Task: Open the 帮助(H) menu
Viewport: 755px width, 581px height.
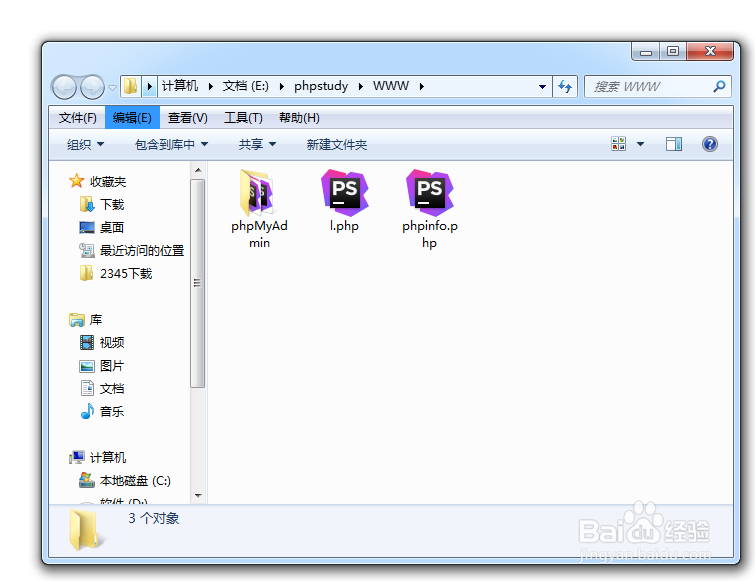Action: (299, 118)
